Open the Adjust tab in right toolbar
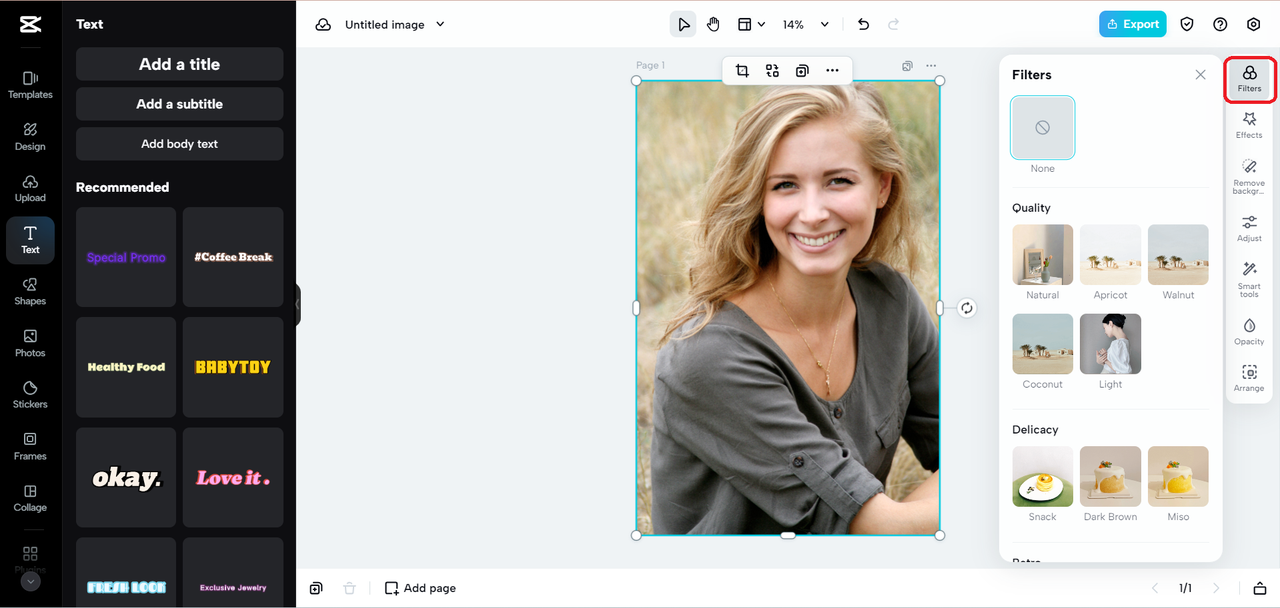Viewport: 1280px width, 608px height. tap(1249, 229)
